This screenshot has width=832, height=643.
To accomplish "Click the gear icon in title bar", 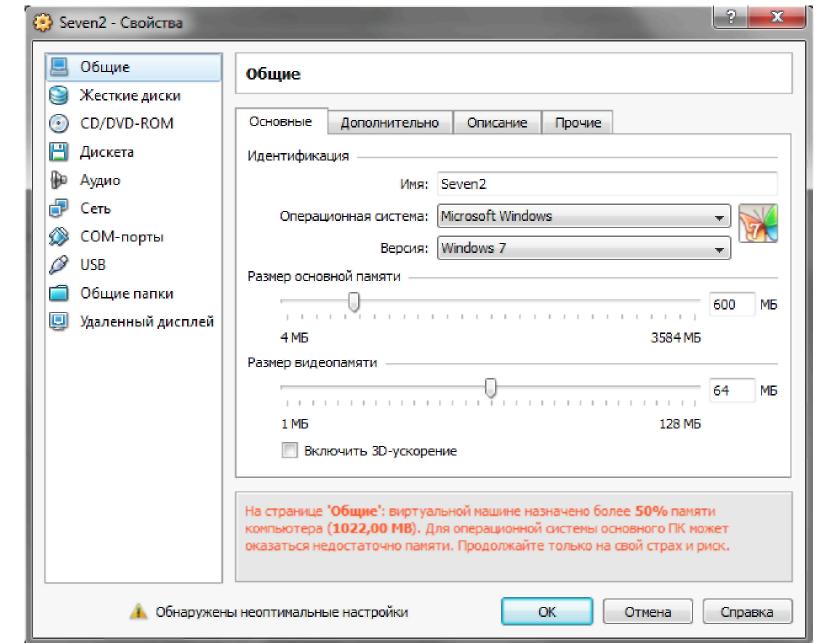I will tap(43, 23).
